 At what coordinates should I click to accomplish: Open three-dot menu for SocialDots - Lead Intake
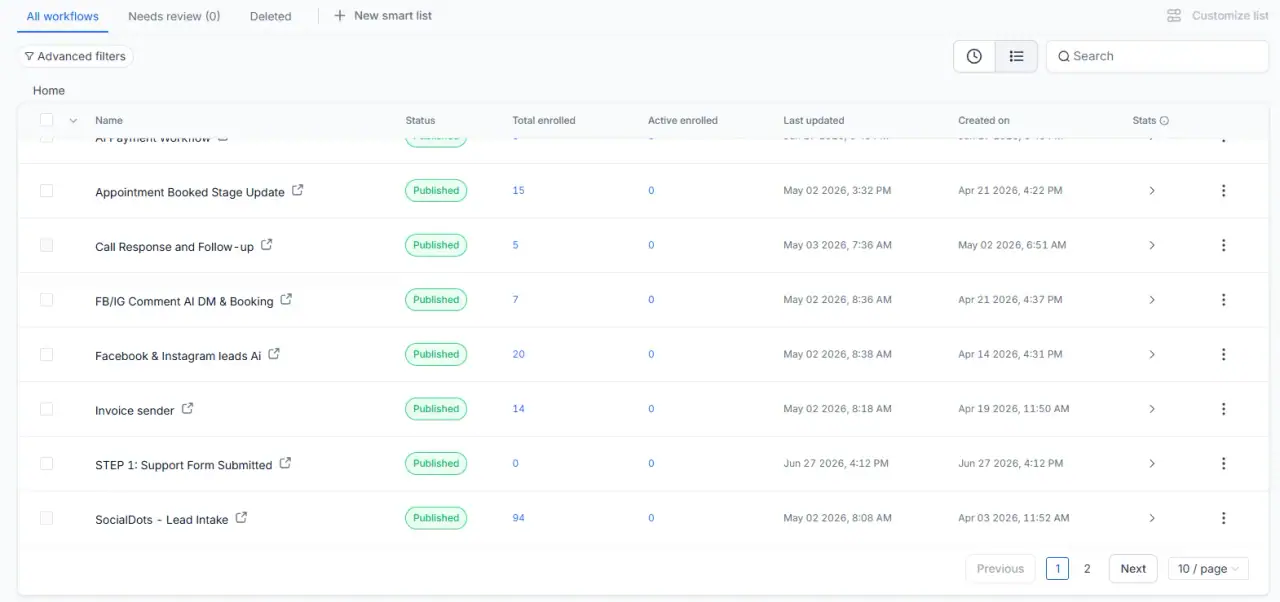pyautogui.click(x=1223, y=518)
